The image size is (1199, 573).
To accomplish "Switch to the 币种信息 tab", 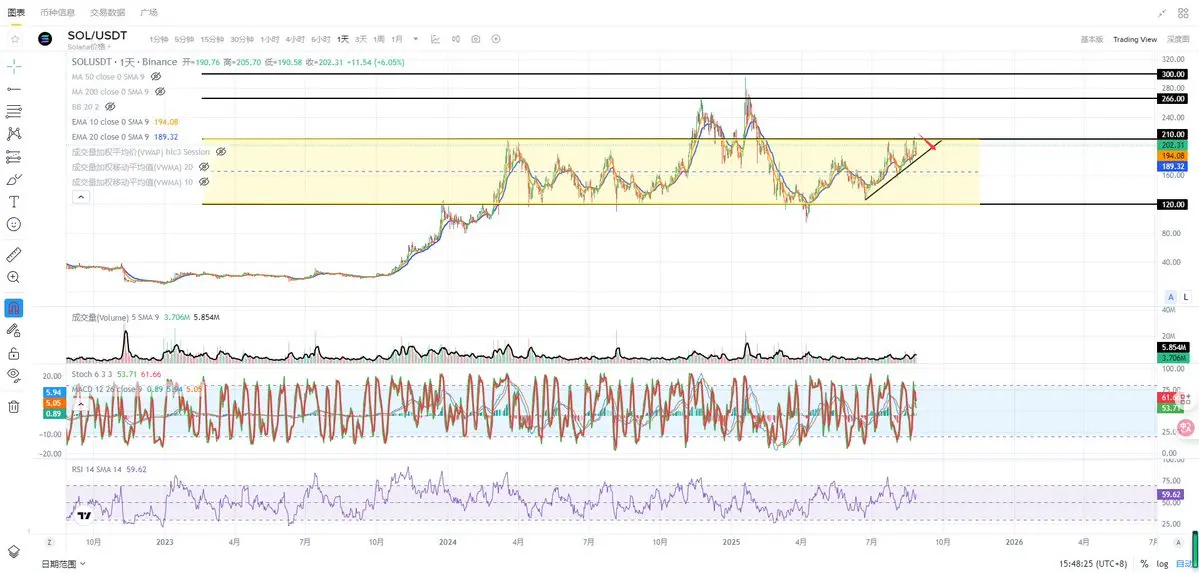I will [x=57, y=13].
